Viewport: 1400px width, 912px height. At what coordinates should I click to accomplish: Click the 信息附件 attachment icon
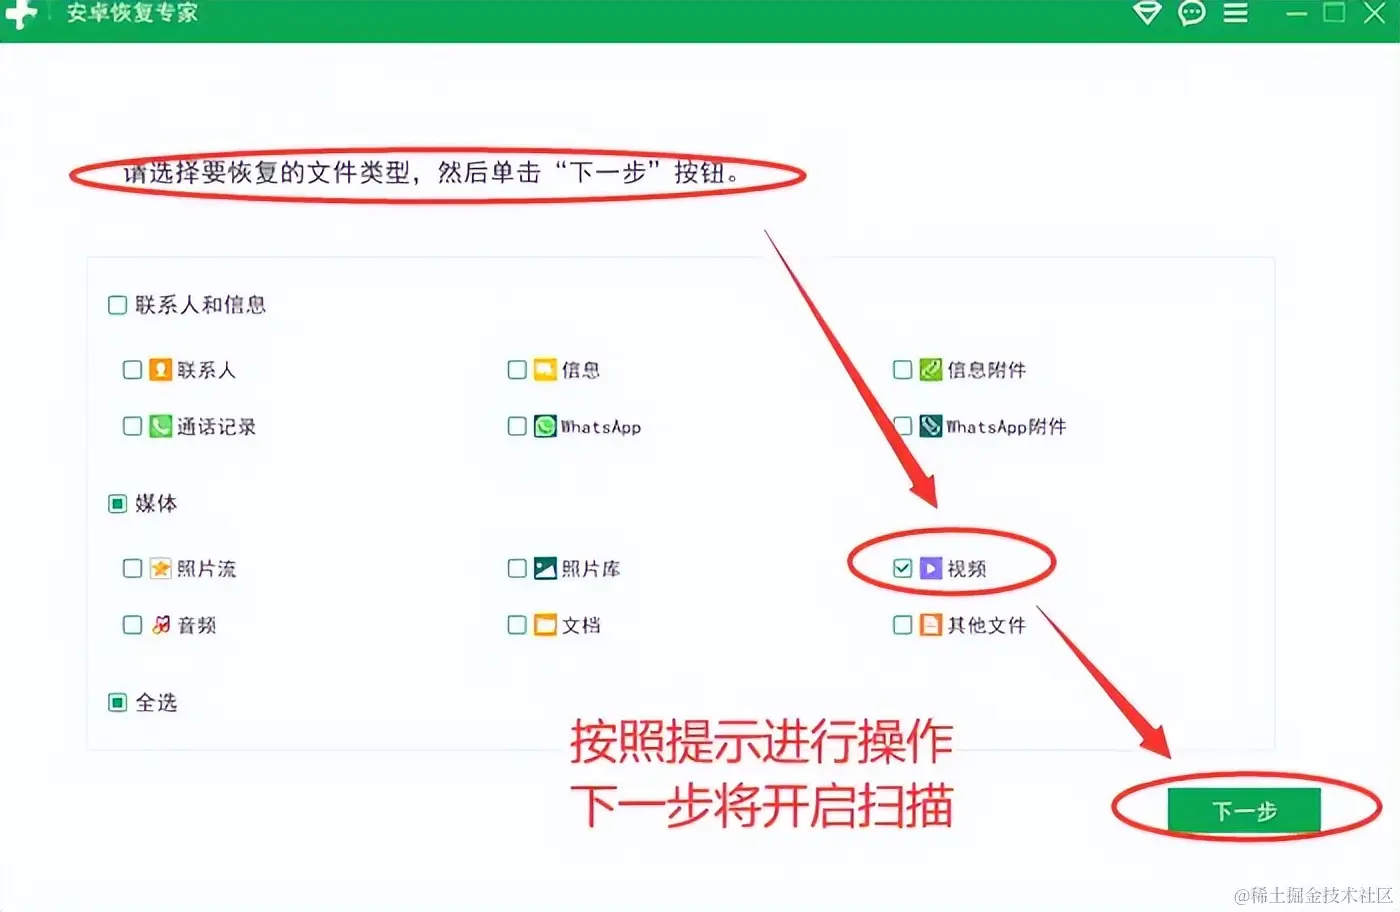[x=931, y=370]
